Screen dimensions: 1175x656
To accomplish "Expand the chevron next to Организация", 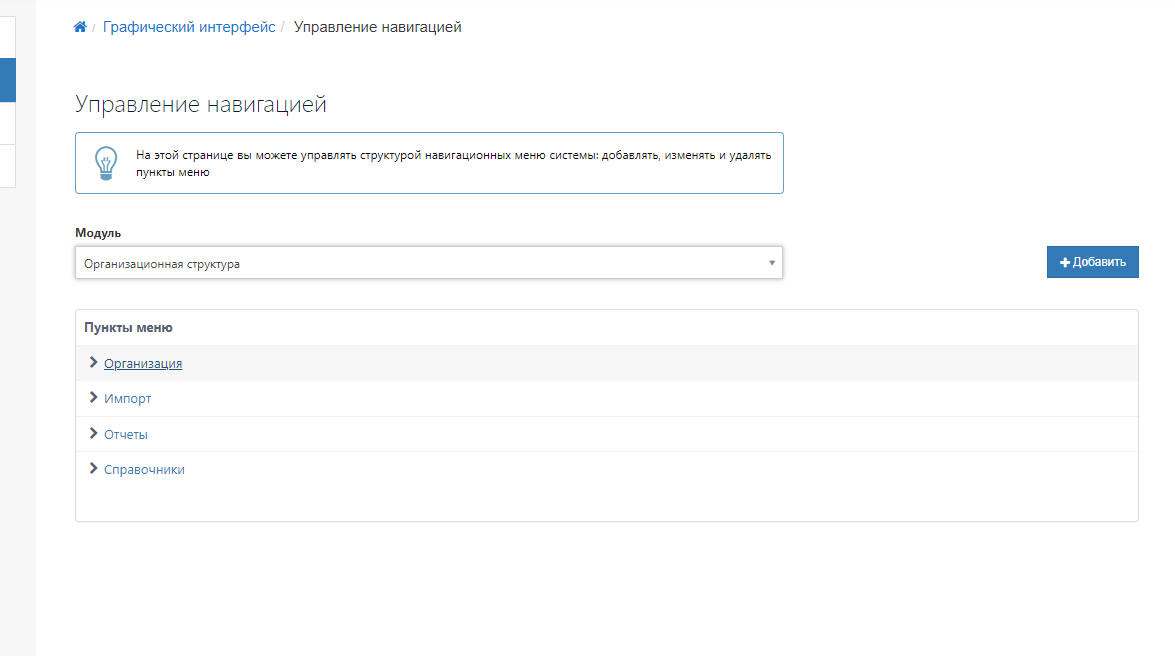I will [94, 363].
